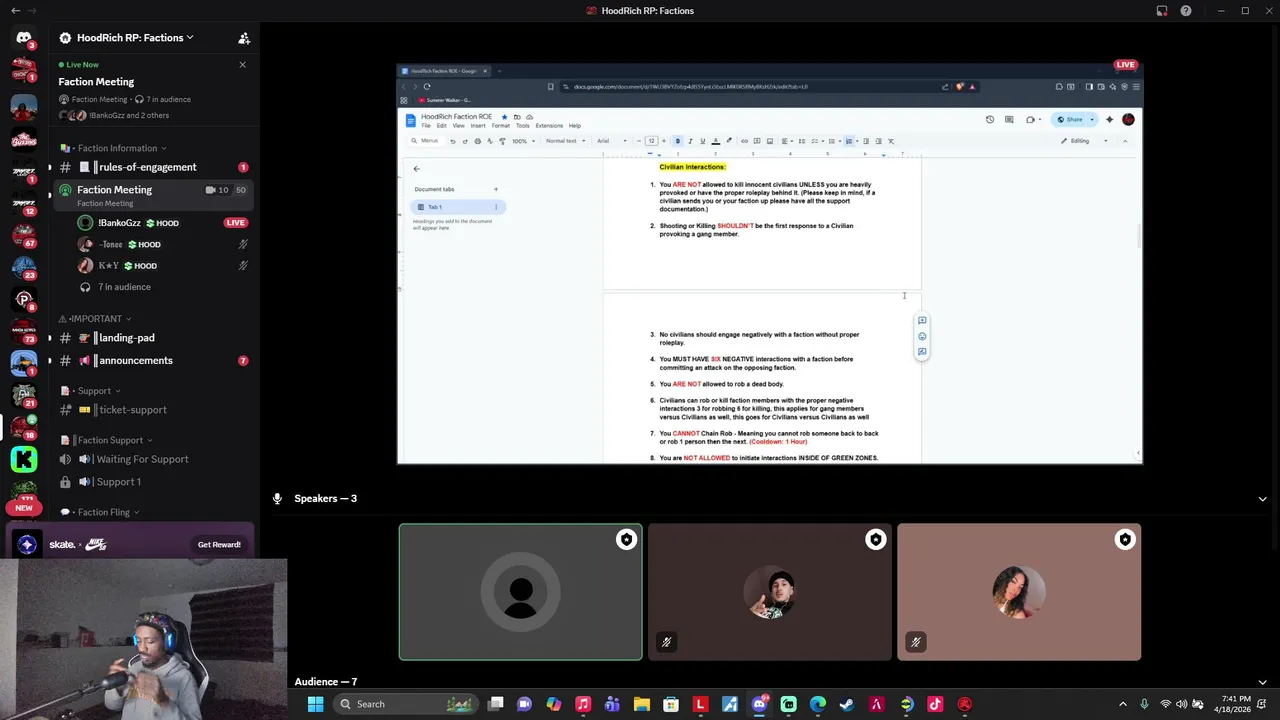The width and height of the screenshot is (1280, 720).
Task: Click version history icon in streamed Google Docs
Action: pos(990,119)
